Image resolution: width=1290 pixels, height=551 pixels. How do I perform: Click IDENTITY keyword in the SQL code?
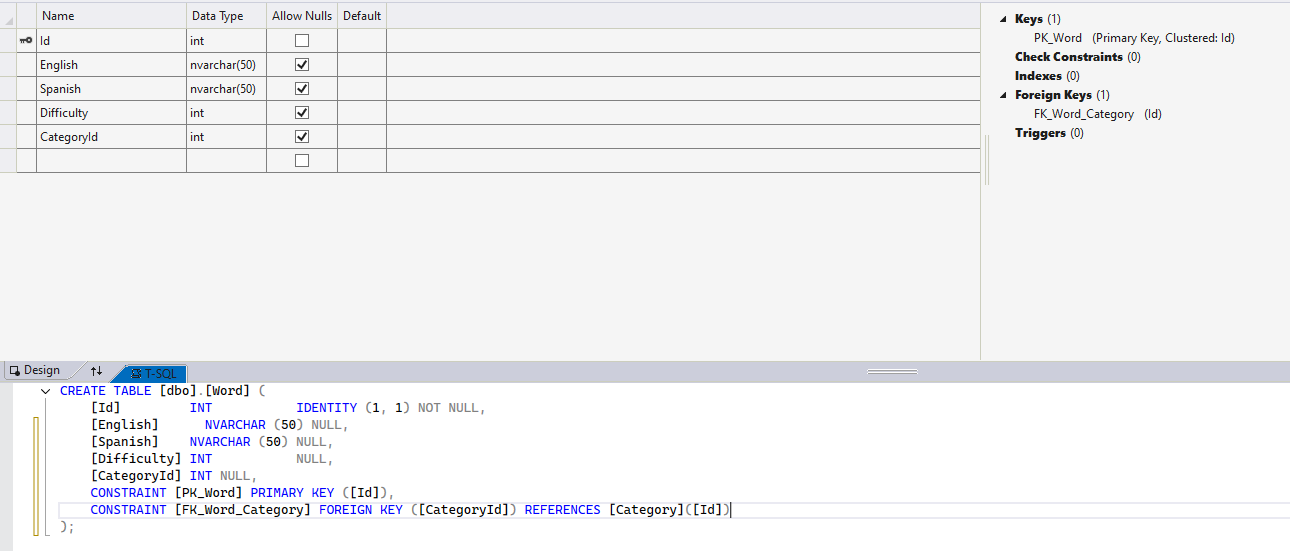pos(326,408)
